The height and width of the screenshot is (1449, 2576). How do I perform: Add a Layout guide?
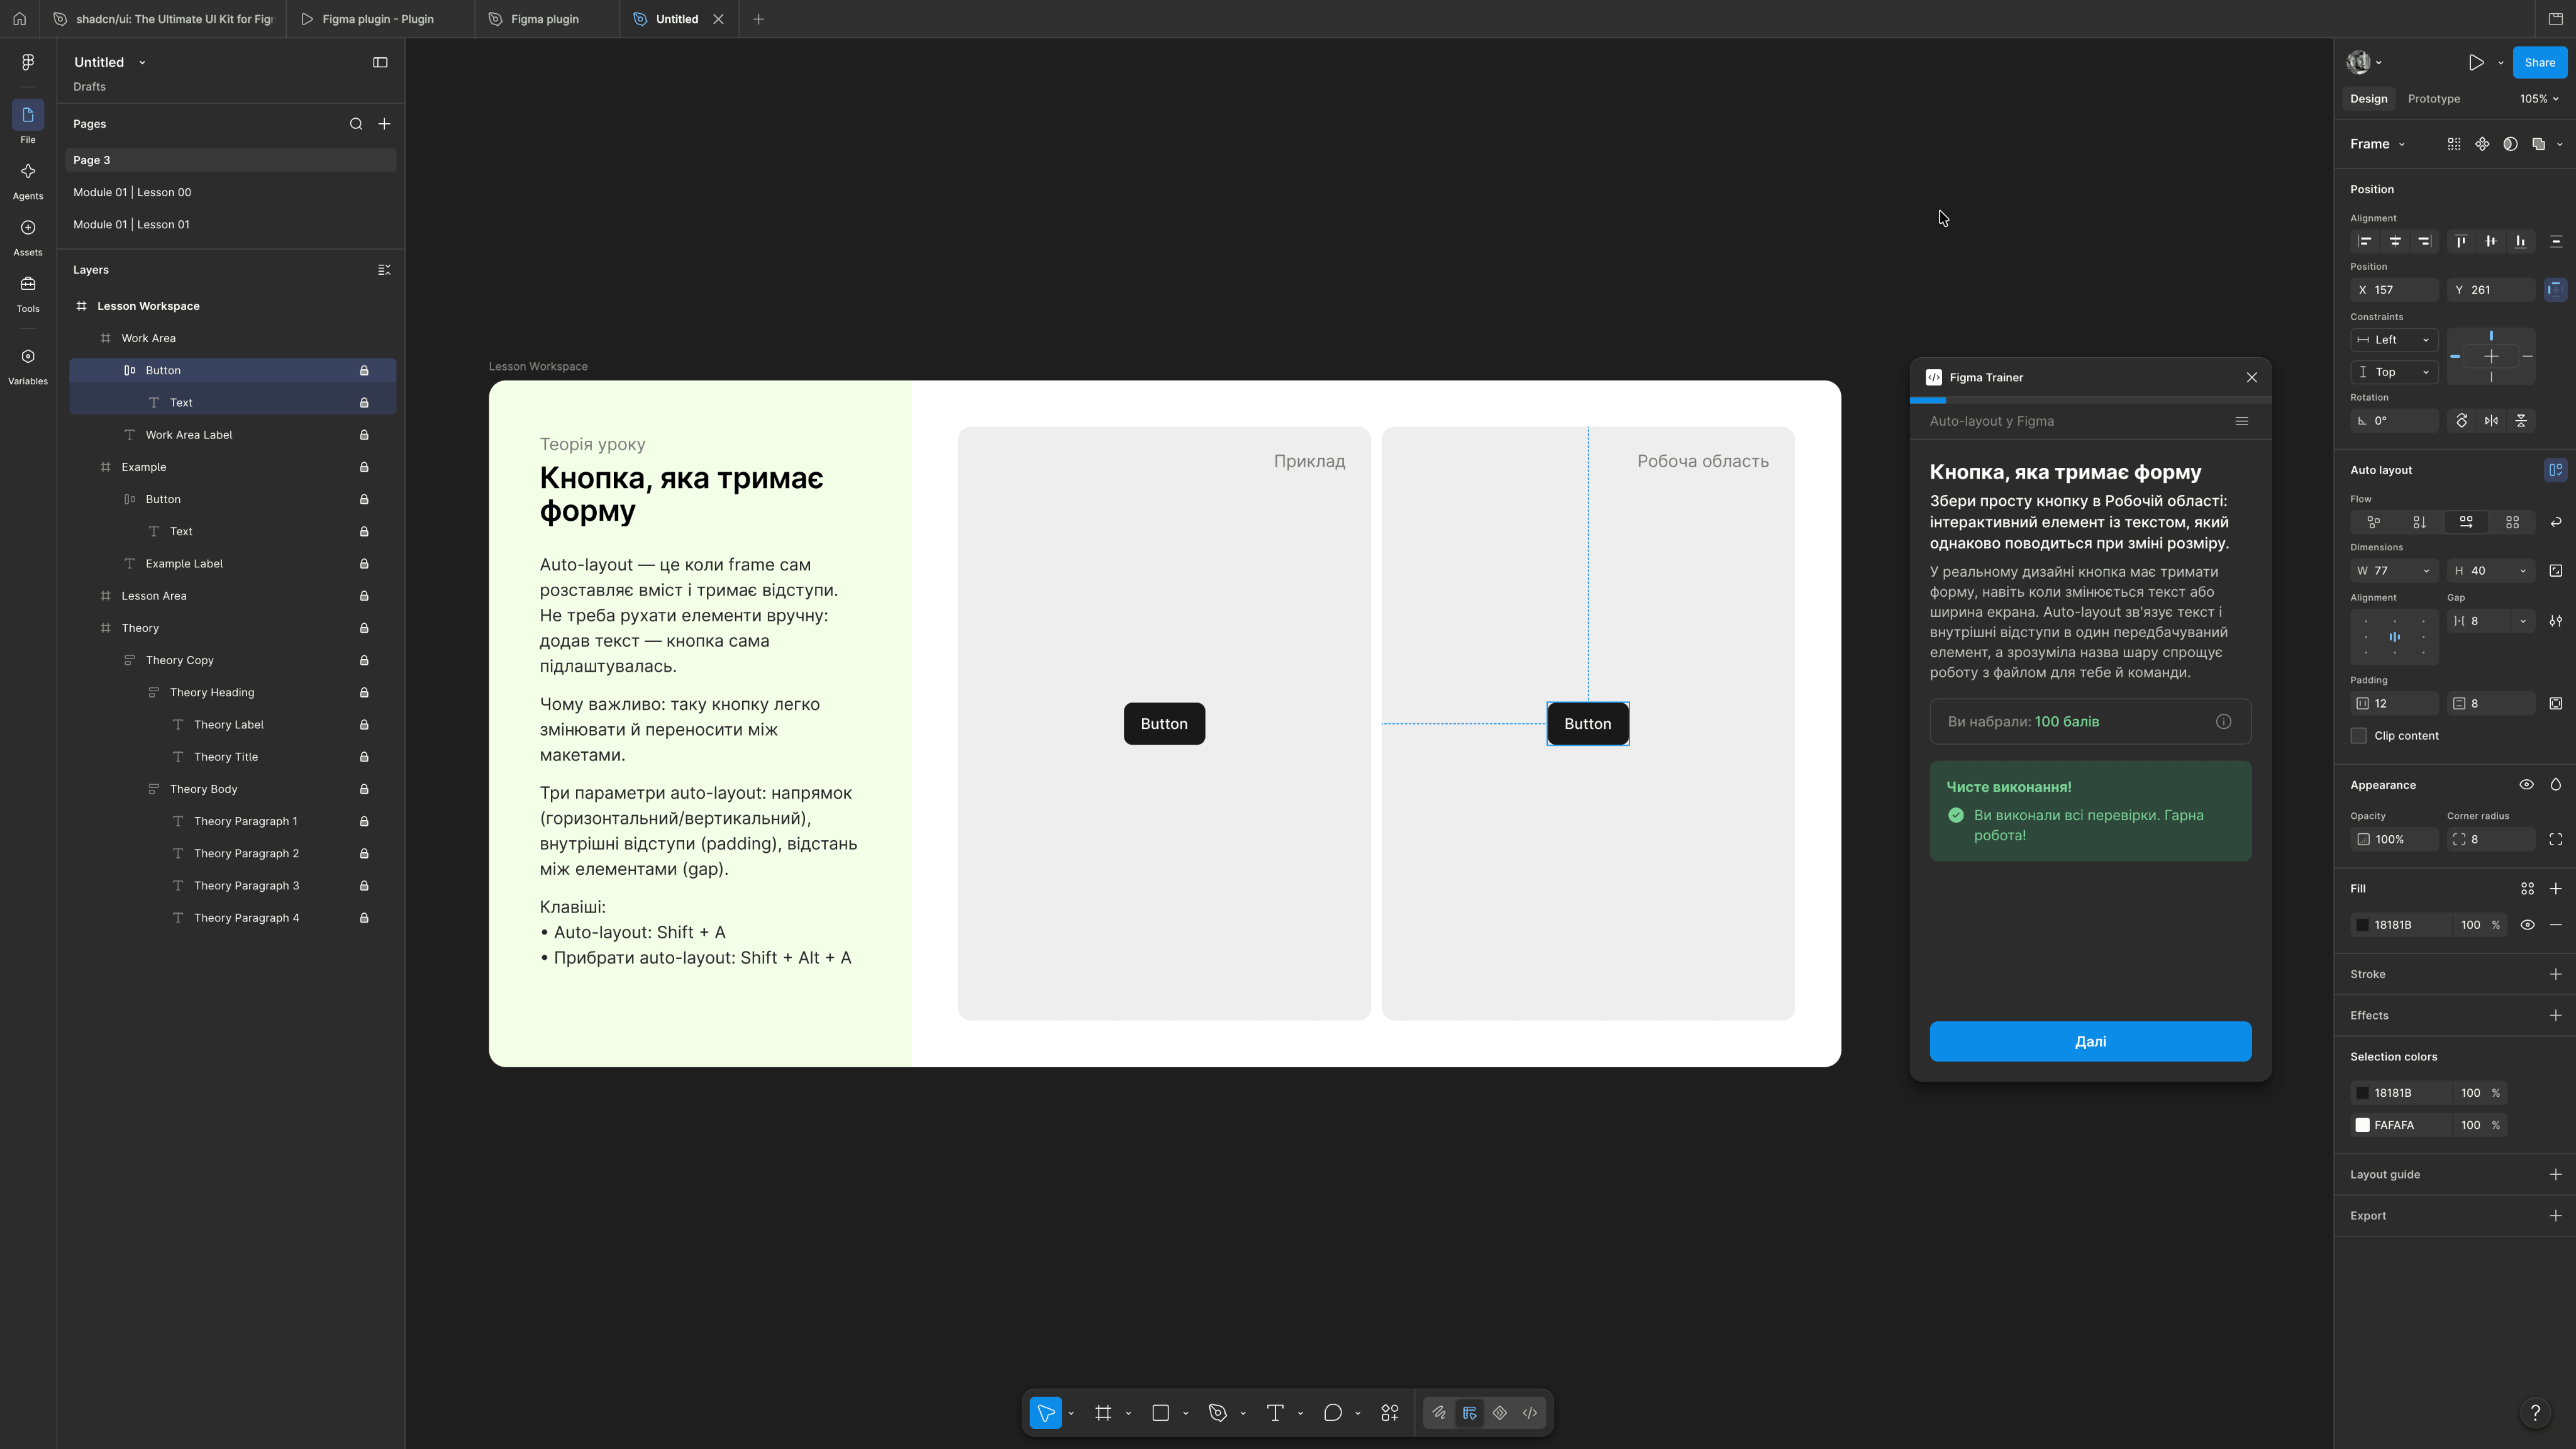click(x=2555, y=1174)
